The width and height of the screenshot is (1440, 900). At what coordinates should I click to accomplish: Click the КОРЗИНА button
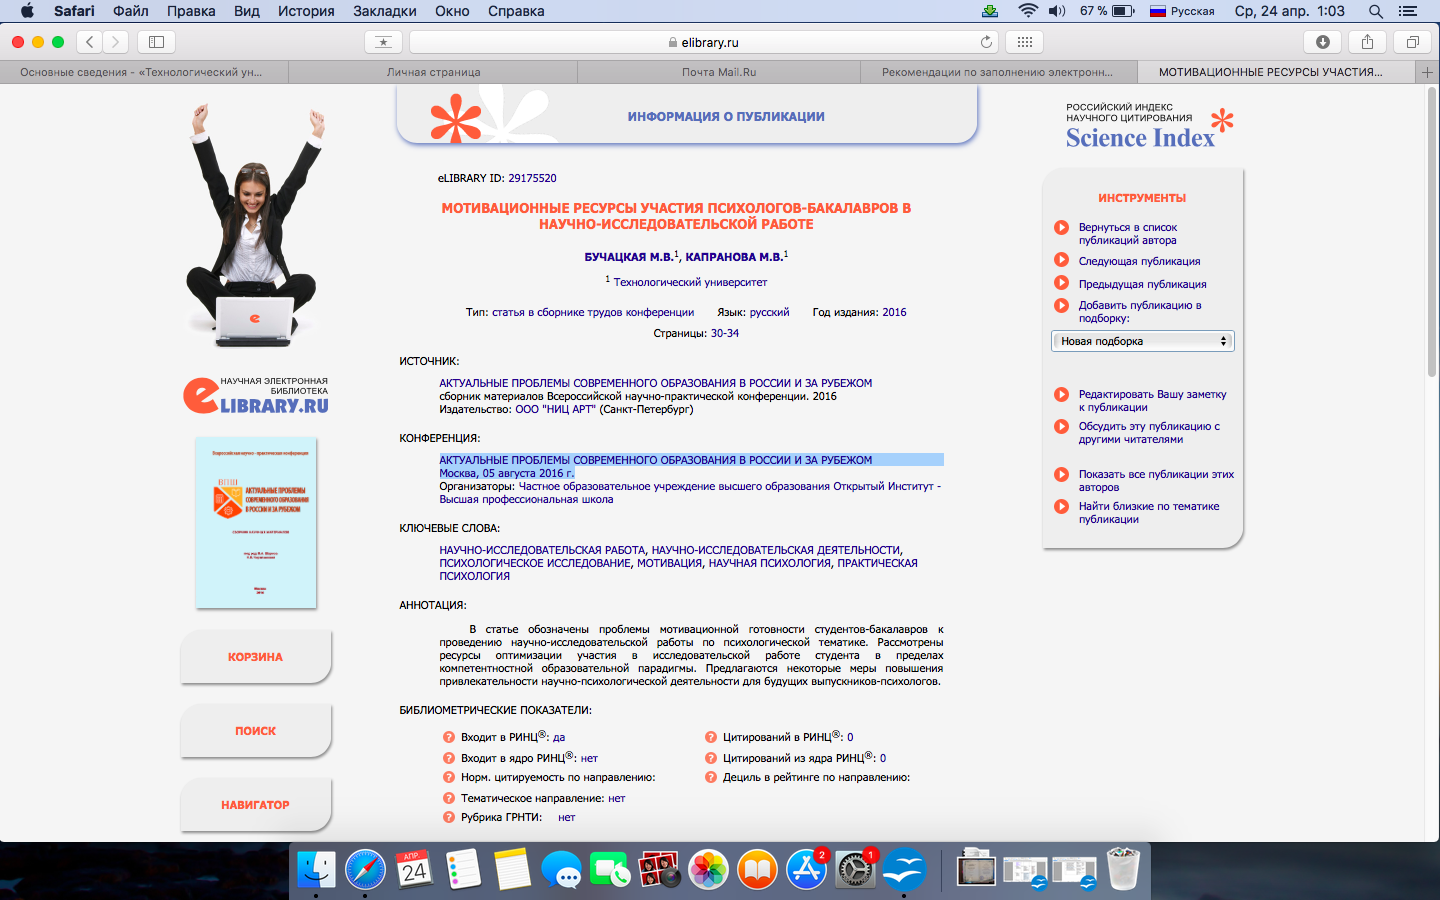pyautogui.click(x=255, y=657)
